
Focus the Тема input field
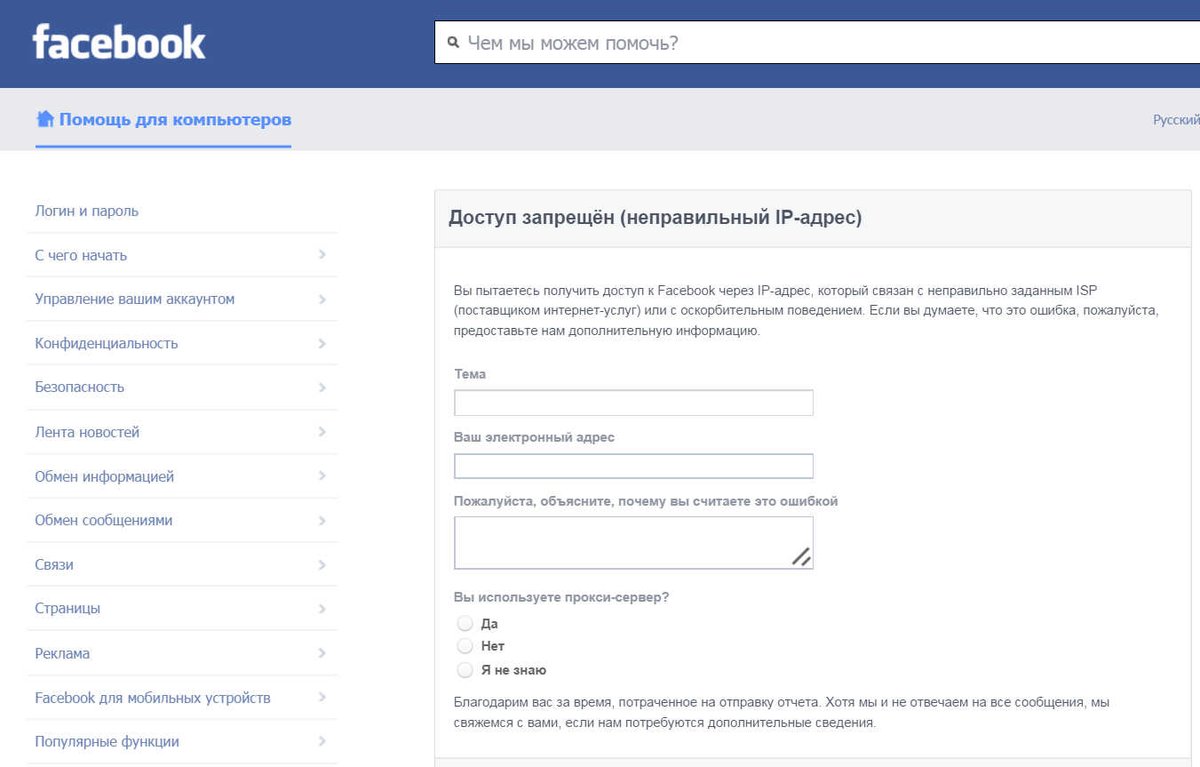[633, 403]
